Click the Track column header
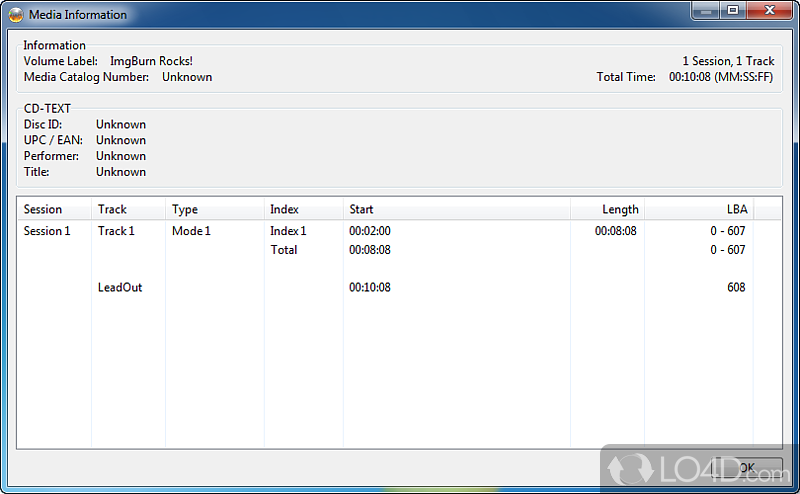Screen dimensions: 800x494 click(128, 209)
